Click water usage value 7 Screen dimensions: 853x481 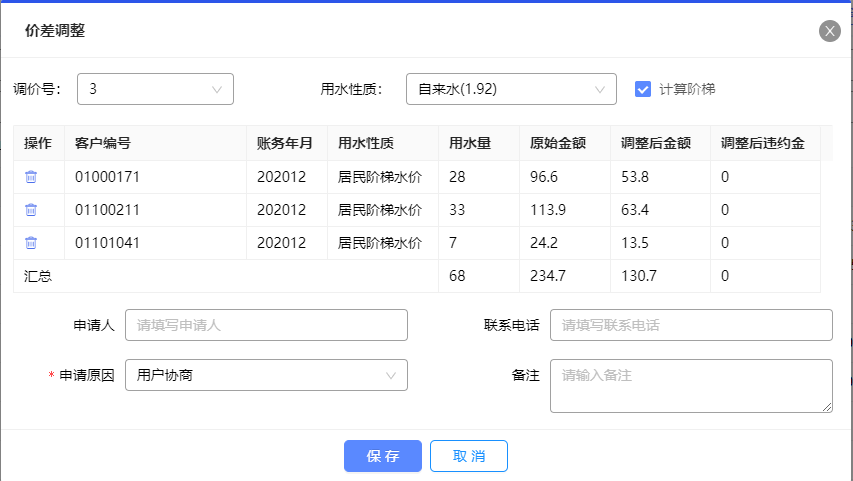pos(453,243)
